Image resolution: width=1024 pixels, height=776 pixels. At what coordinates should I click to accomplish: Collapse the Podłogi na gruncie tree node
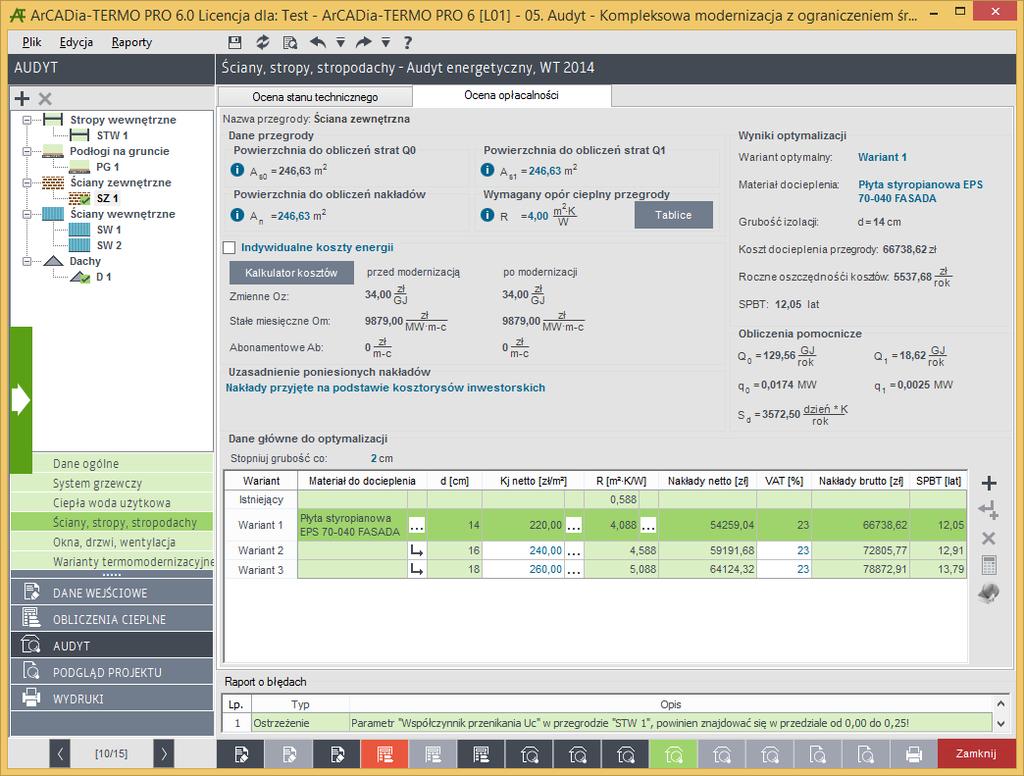(x=27, y=152)
